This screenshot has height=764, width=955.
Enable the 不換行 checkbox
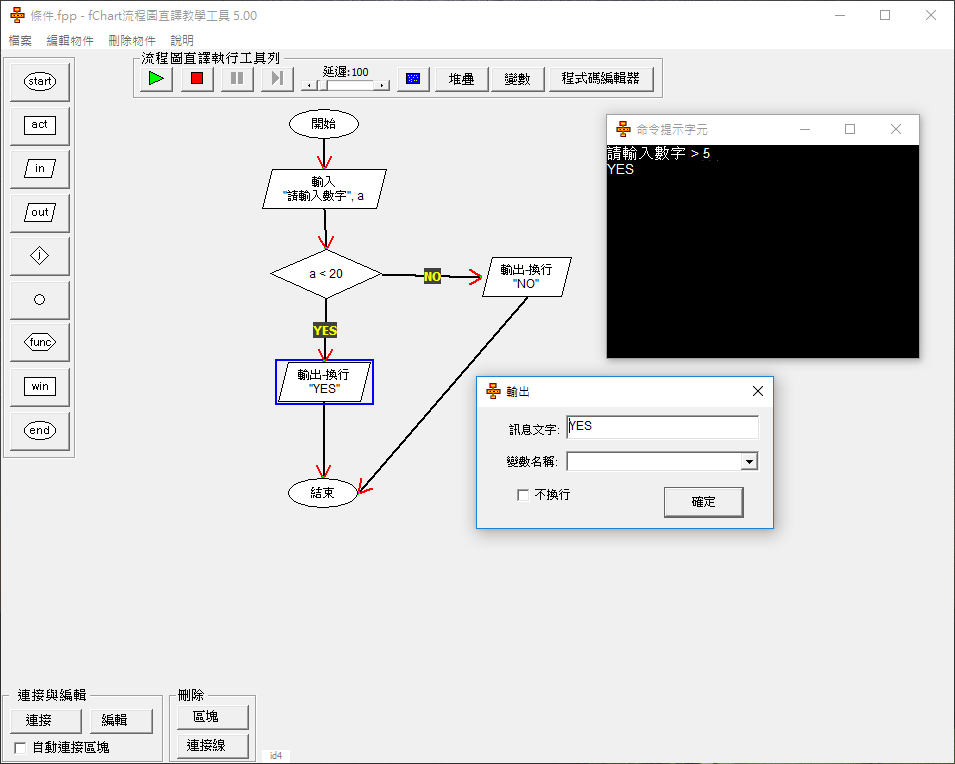coord(523,495)
